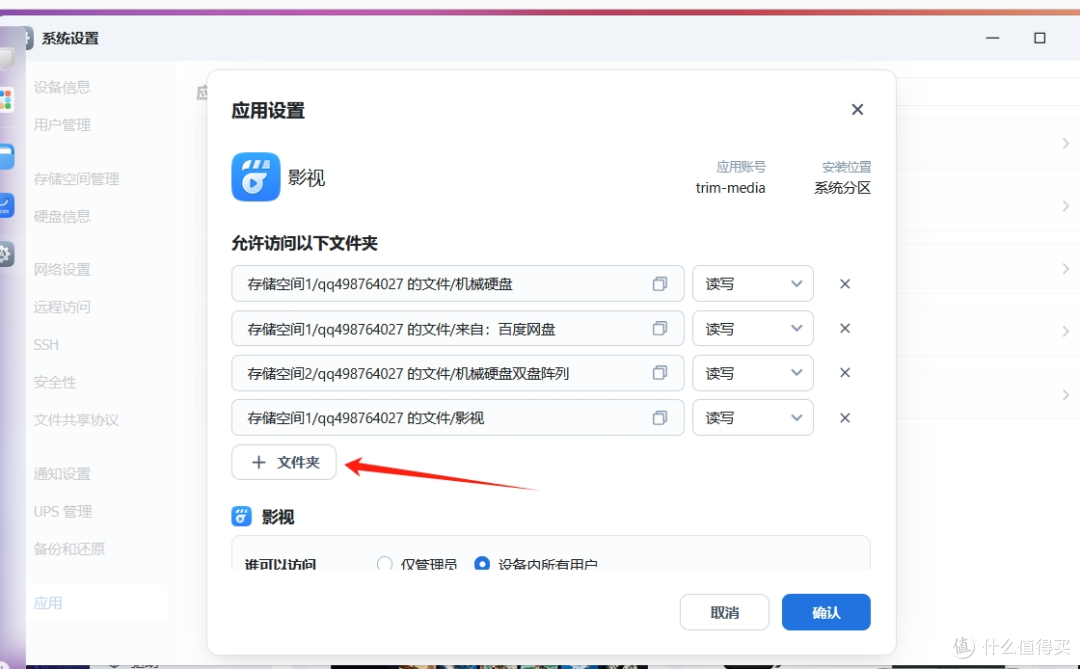Close the 应用设置 dialog with X

pyautogui.click(x=857, y=110)
